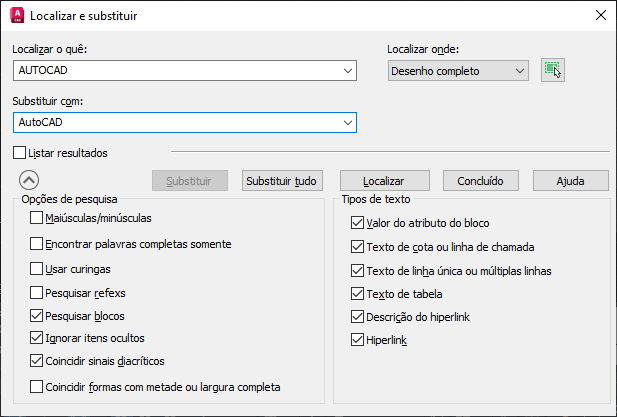Viewport: 617px width, 417px height.
Task: Uncheck 'Pesquisar blocos' option
Action: tap(37, 315)
